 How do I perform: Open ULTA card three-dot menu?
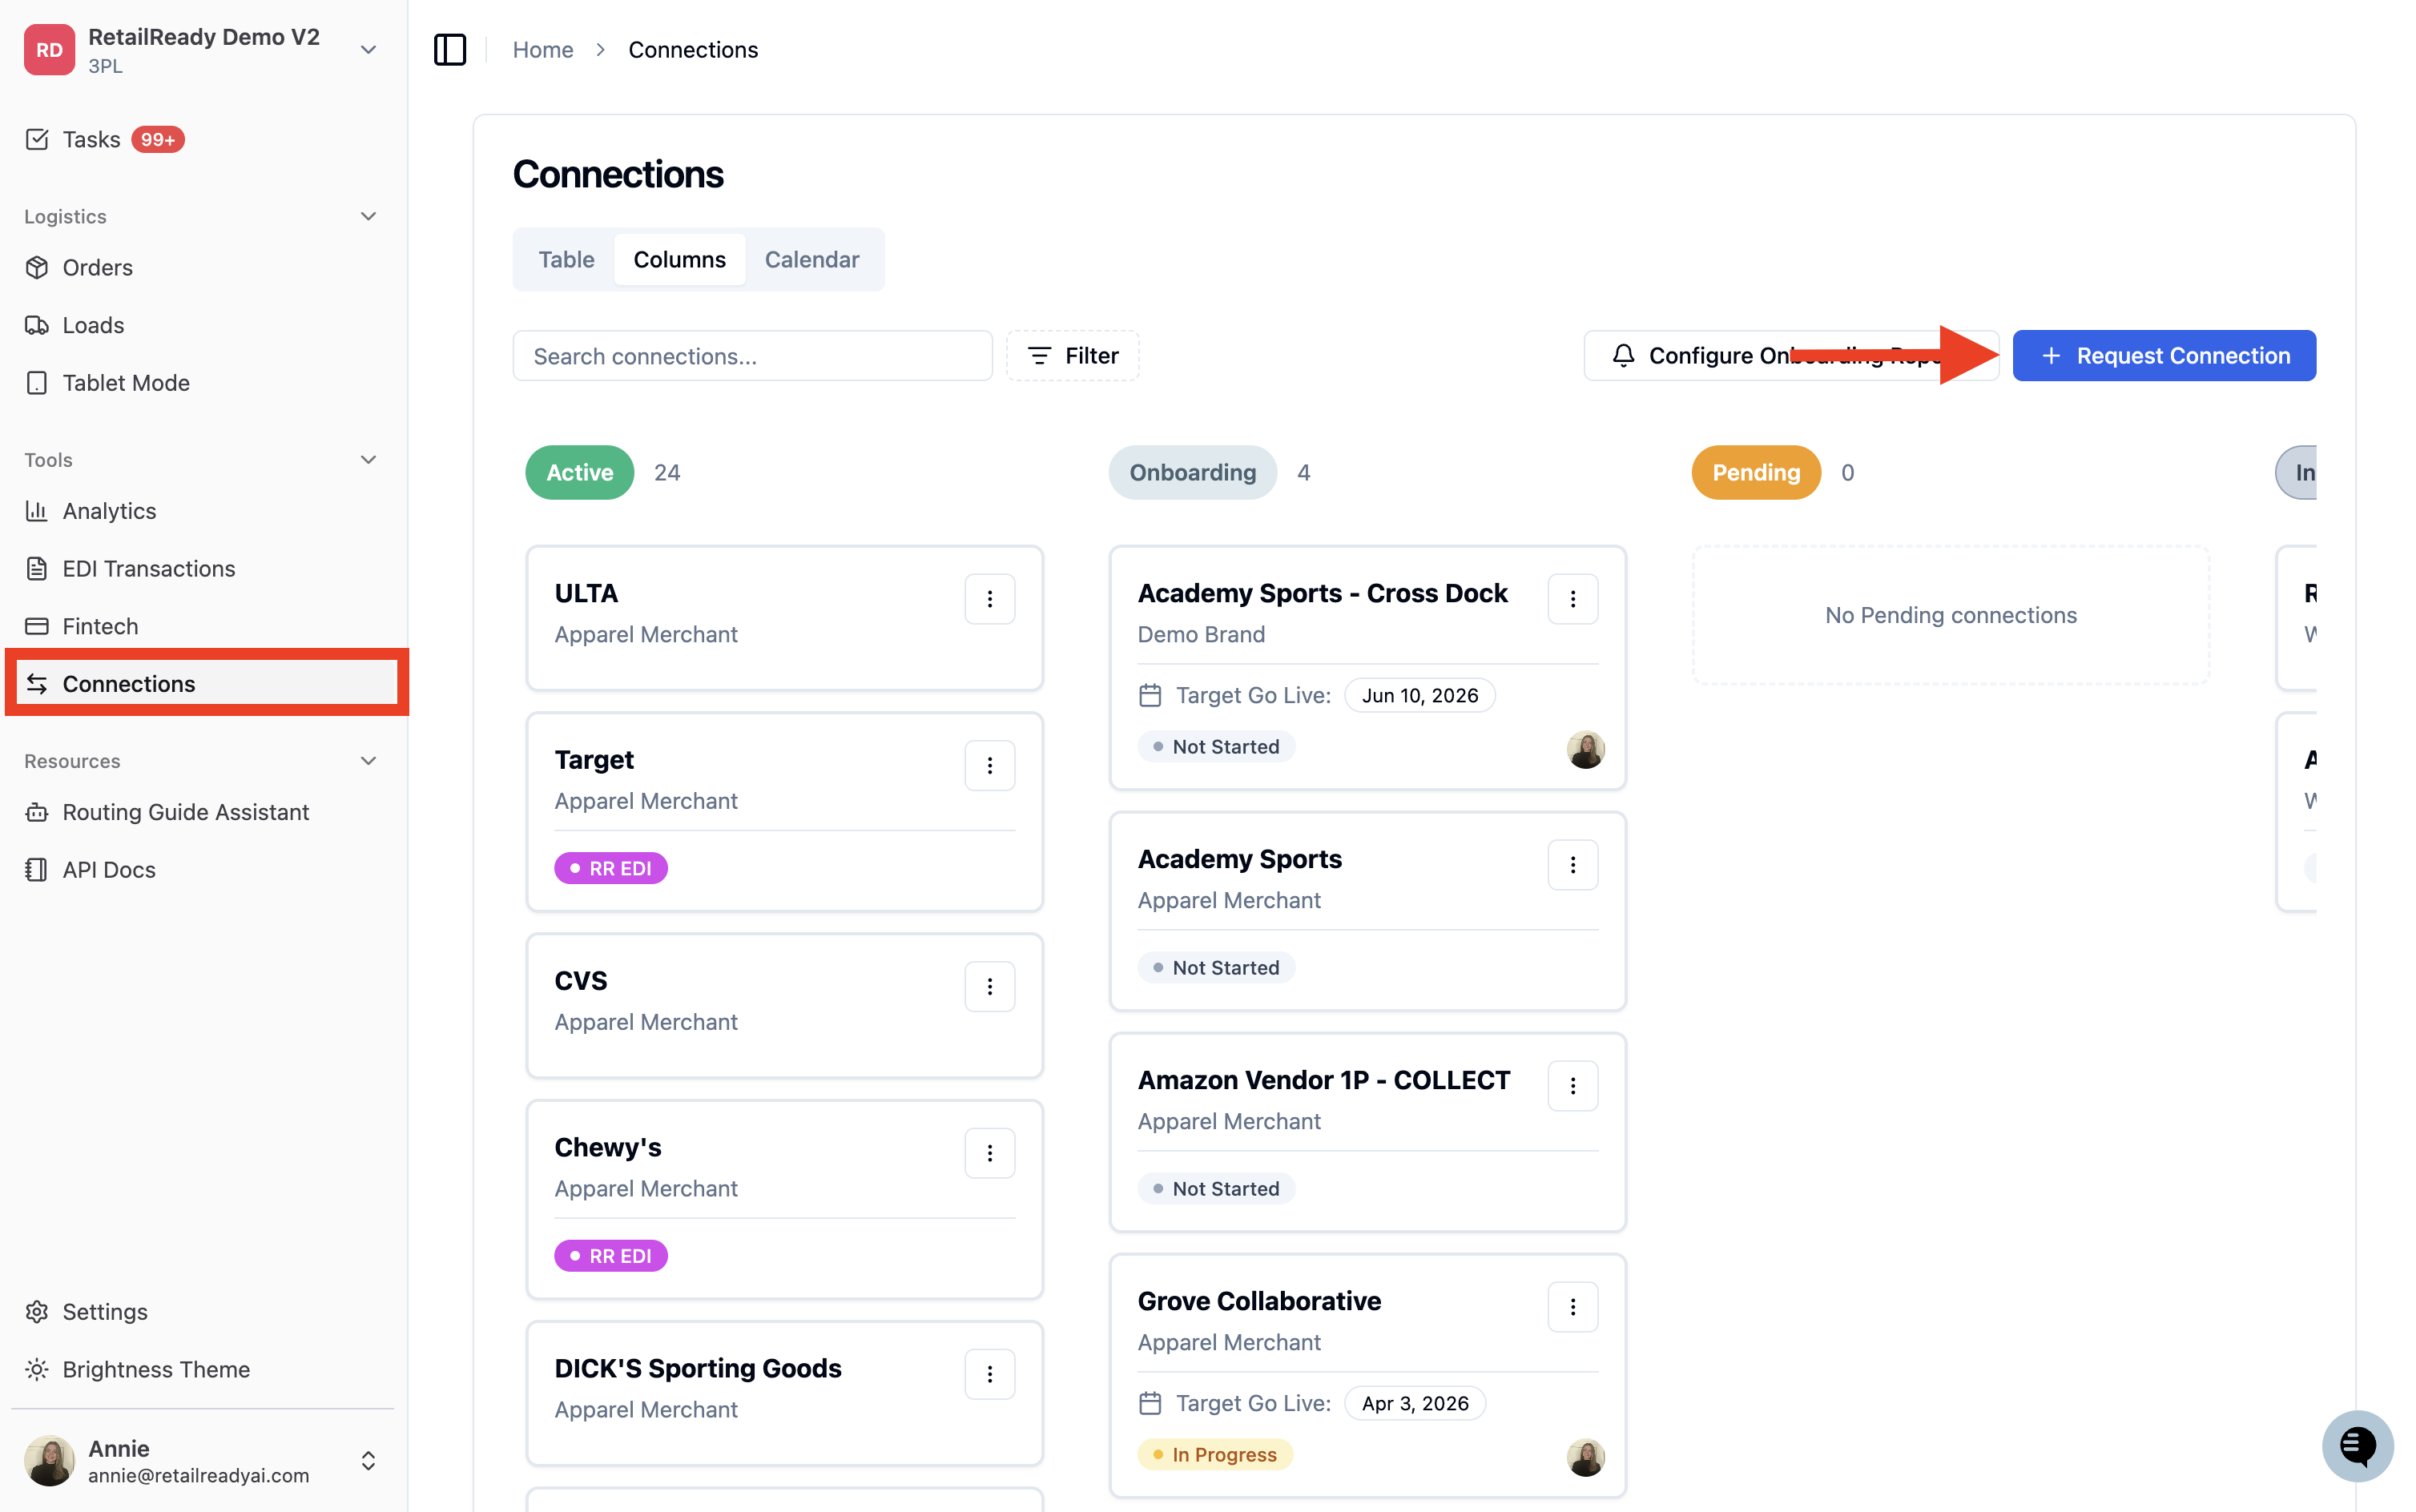tap(989, 598)
